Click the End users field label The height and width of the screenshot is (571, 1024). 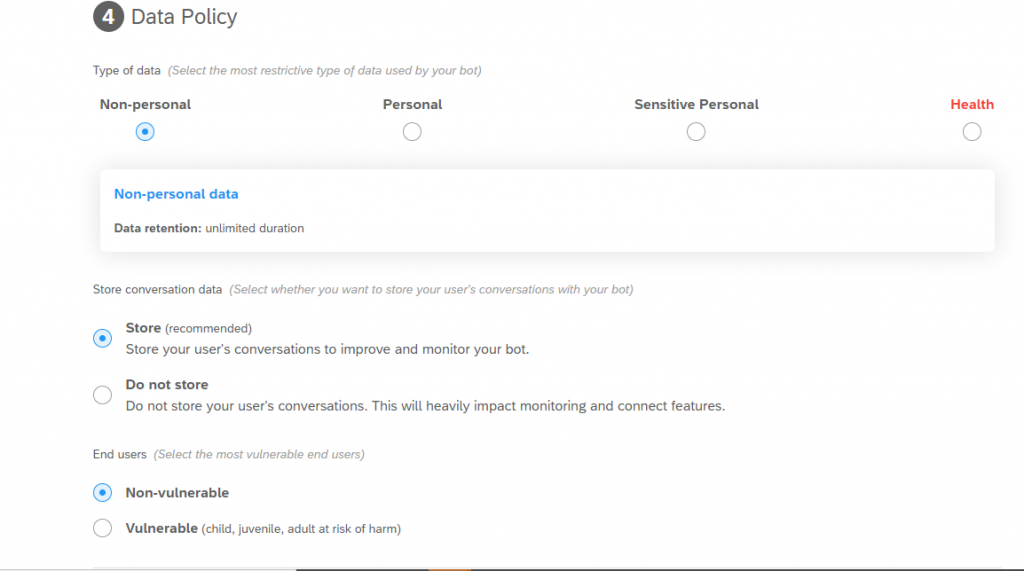(x=120, y=454)
